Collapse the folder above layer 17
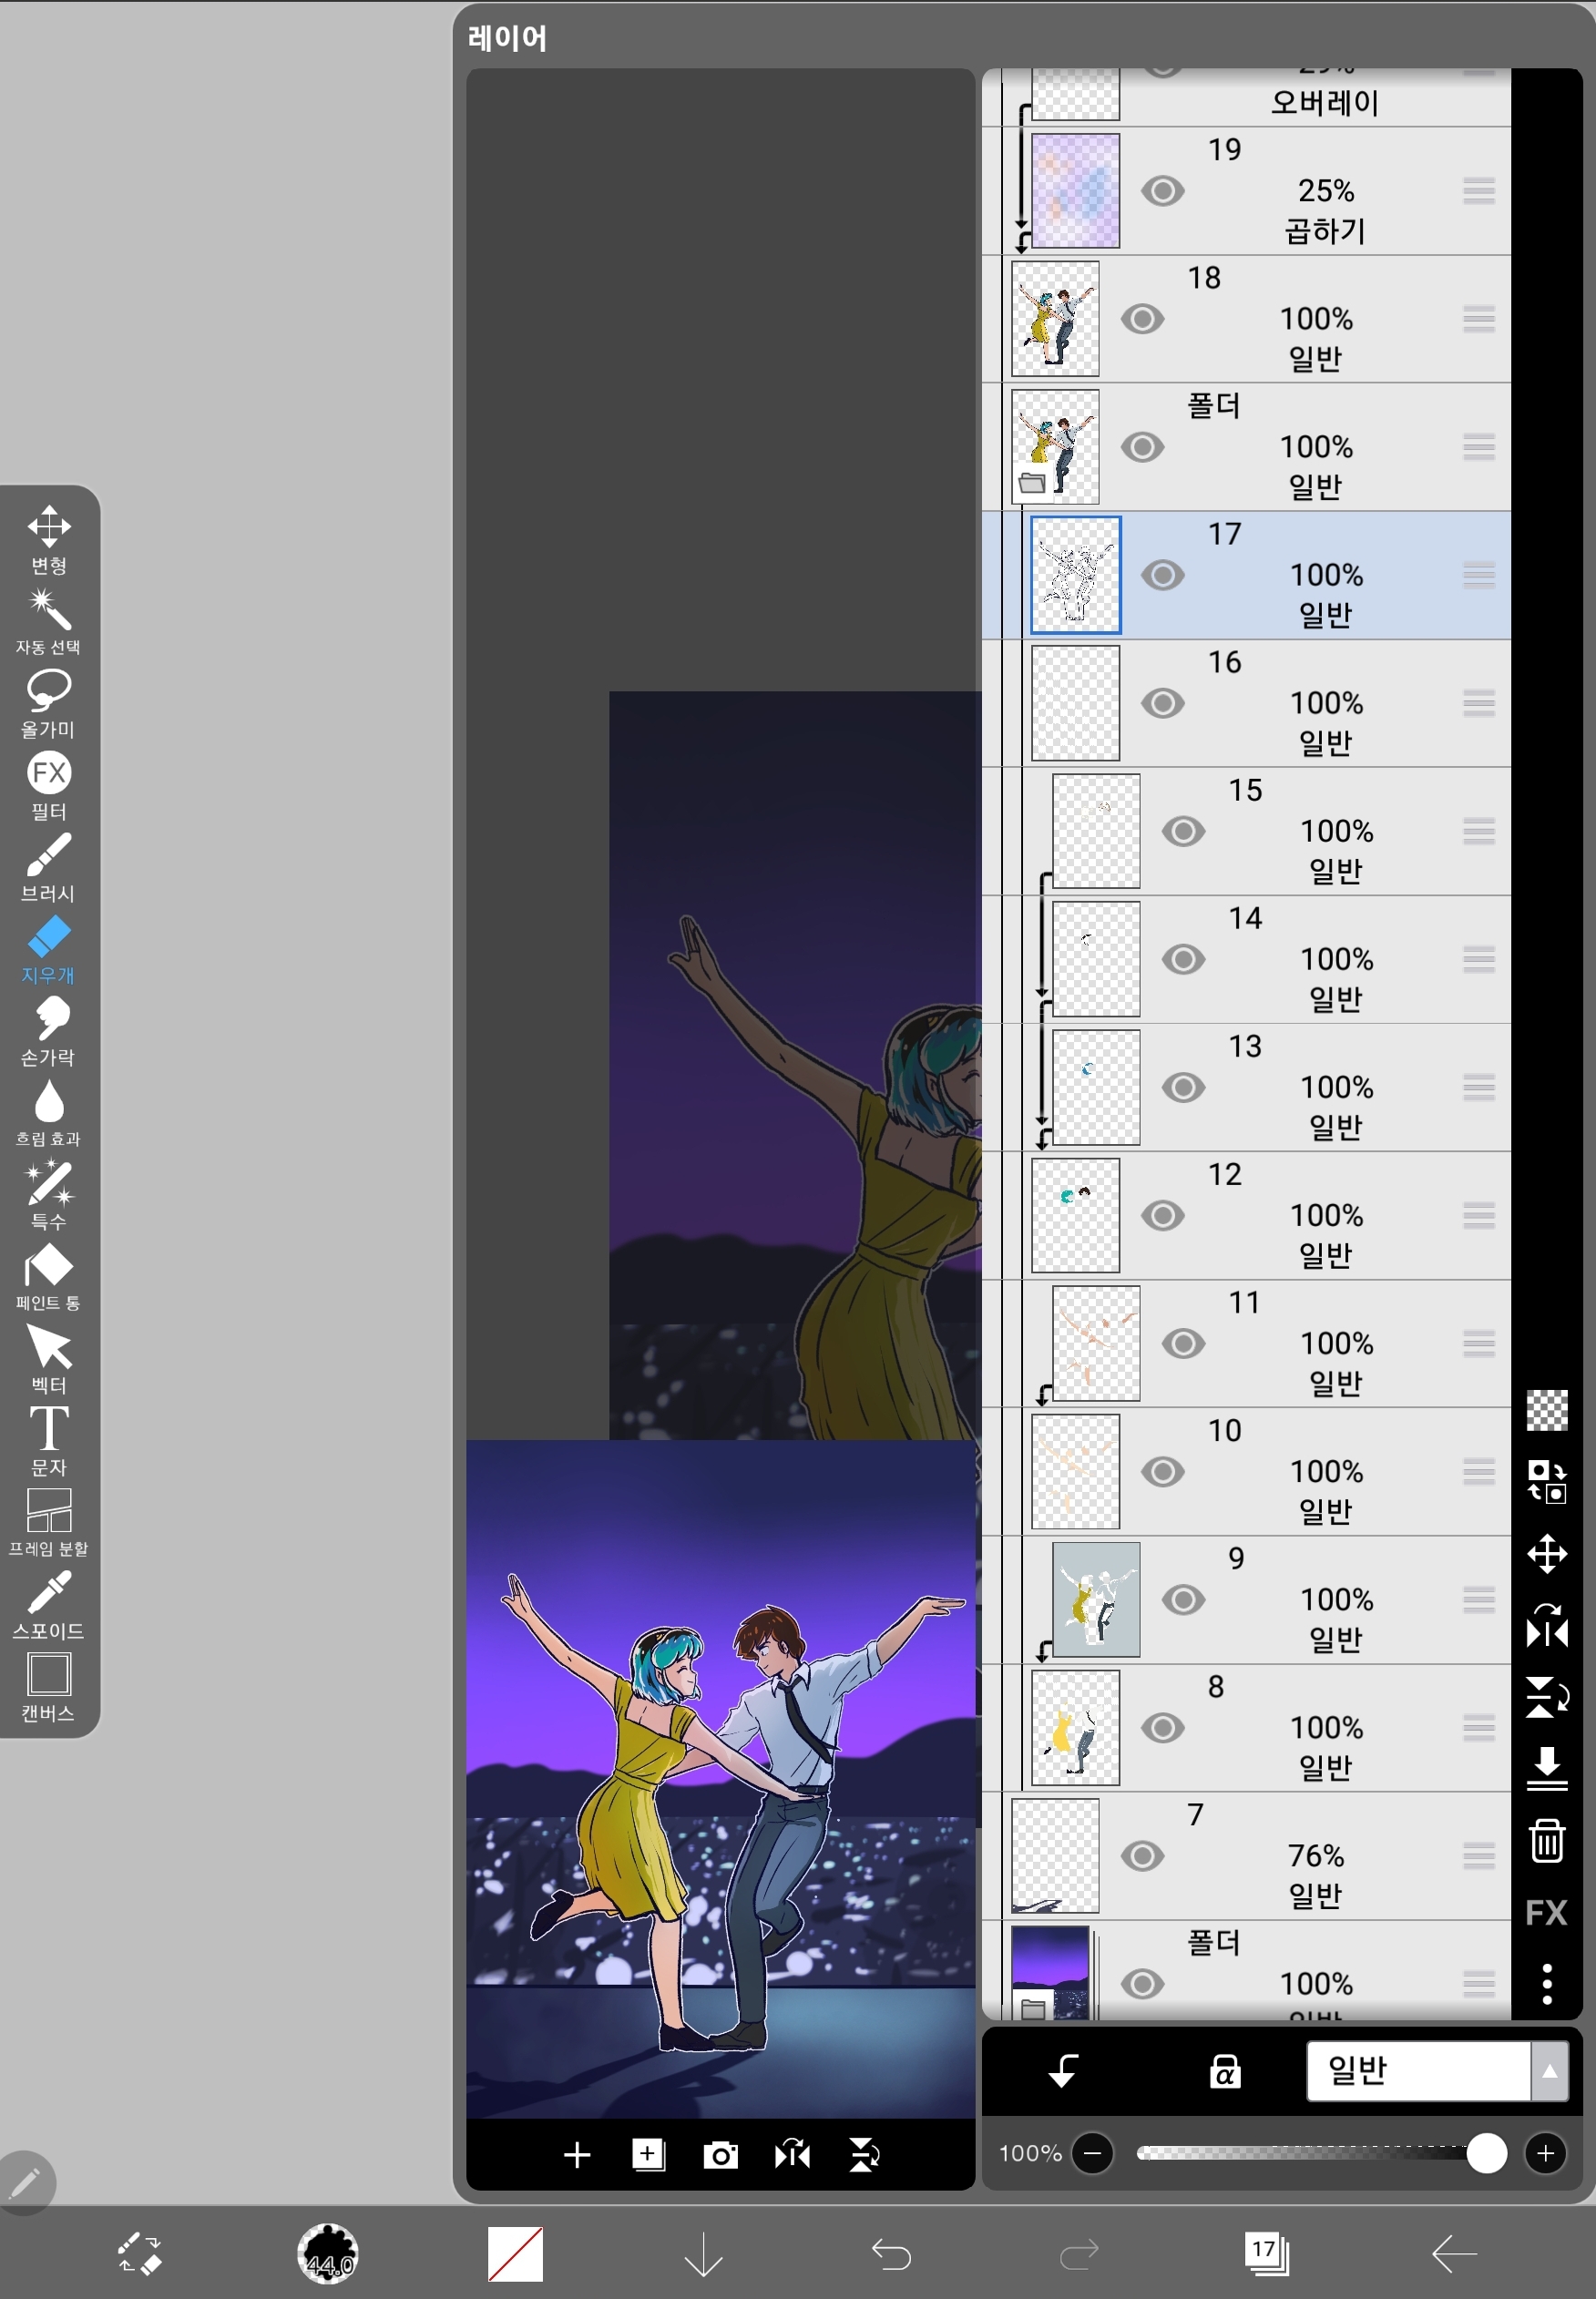 tap(1032, 484)
